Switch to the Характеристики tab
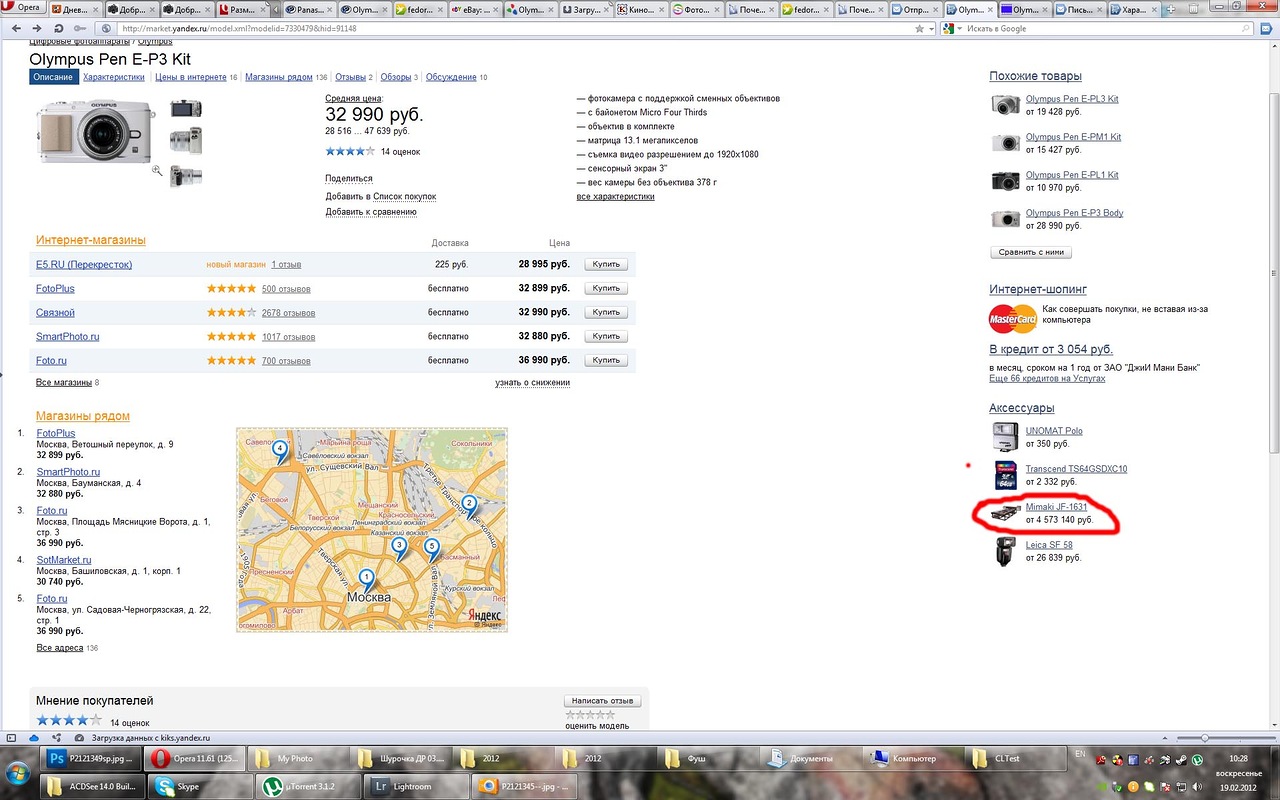Viewport: 1280px width, 800px height. point(114,77)
